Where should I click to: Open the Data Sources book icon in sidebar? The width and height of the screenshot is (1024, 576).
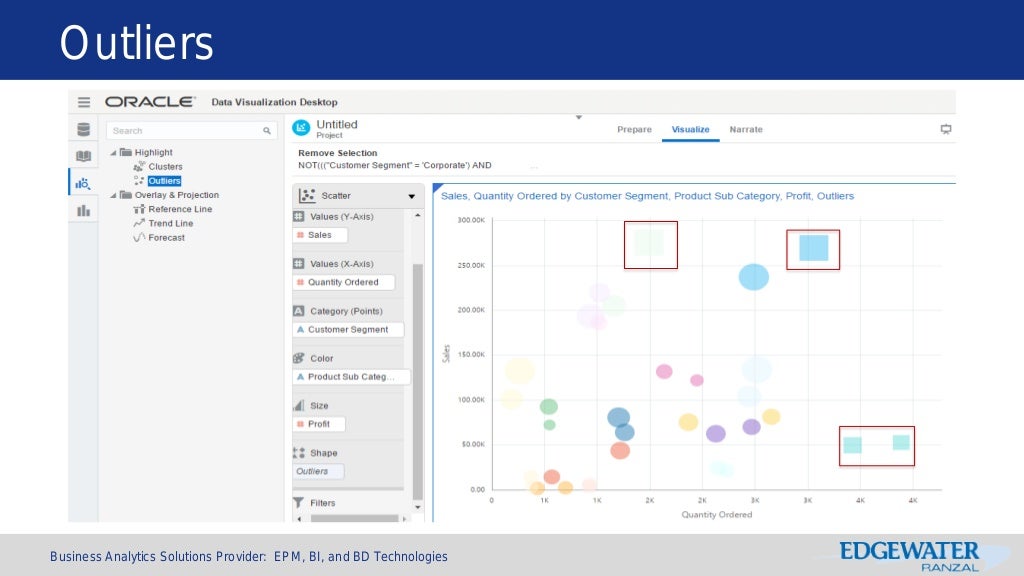tap(84, 156)
